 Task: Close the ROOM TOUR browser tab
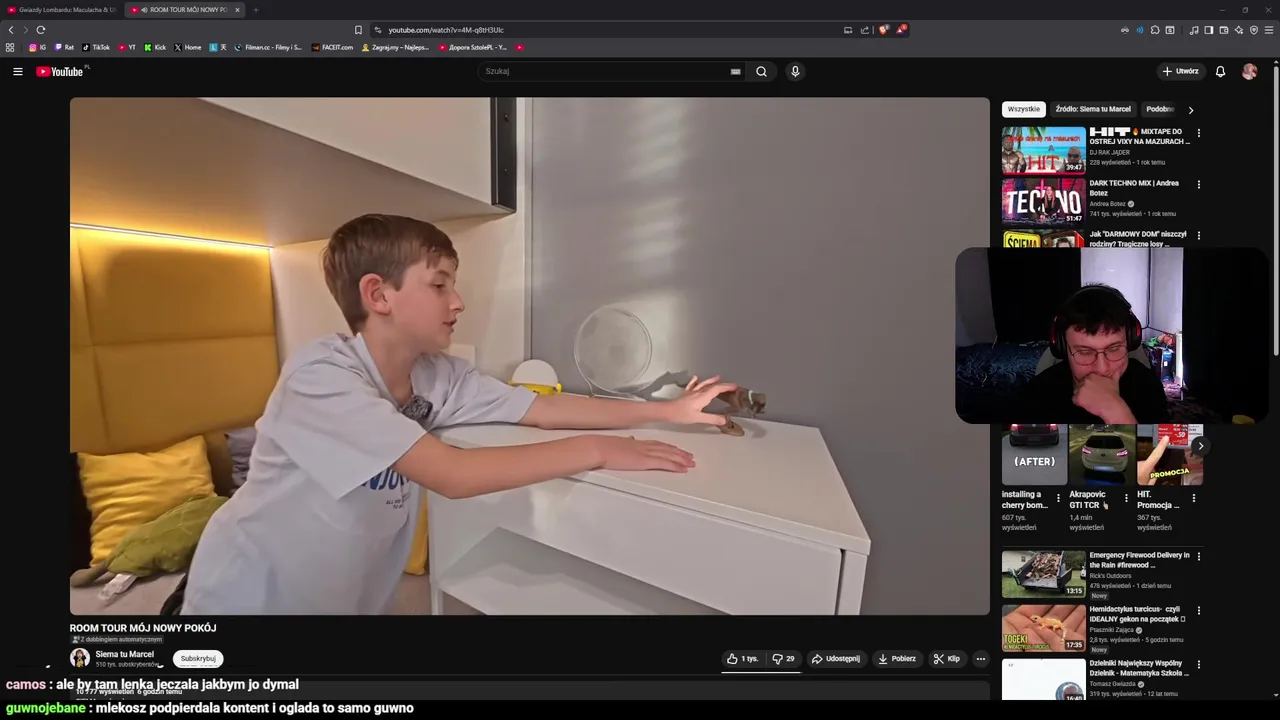[237, 10]
